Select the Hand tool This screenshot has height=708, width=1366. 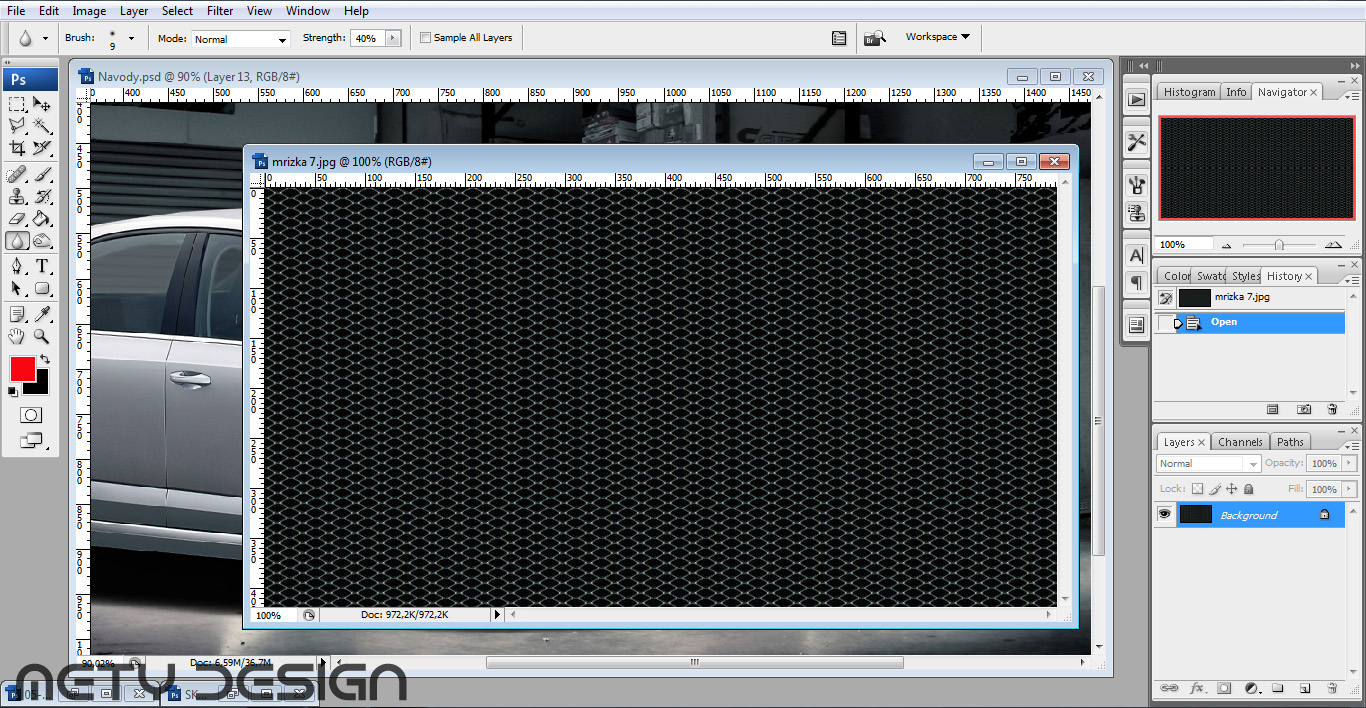[17, 337]
